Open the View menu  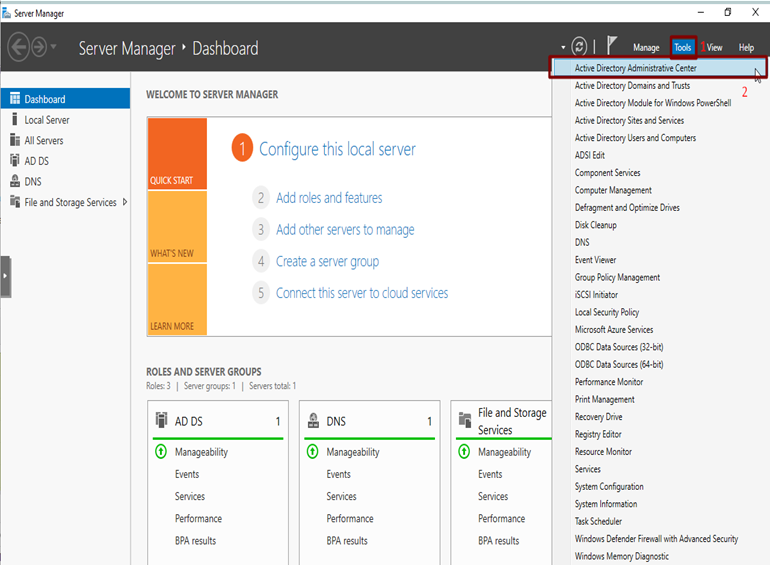(x=715, y=48)
